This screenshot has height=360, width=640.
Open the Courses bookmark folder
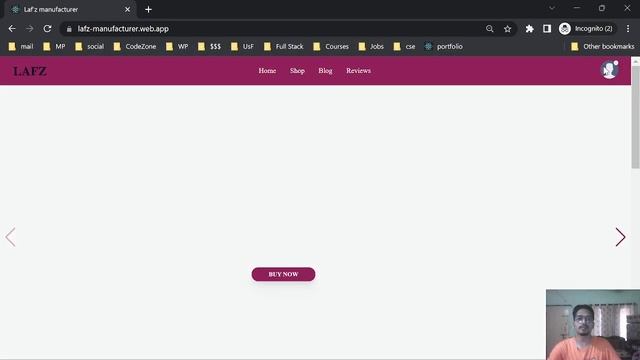pyautogui.click(x=331, y=47)
